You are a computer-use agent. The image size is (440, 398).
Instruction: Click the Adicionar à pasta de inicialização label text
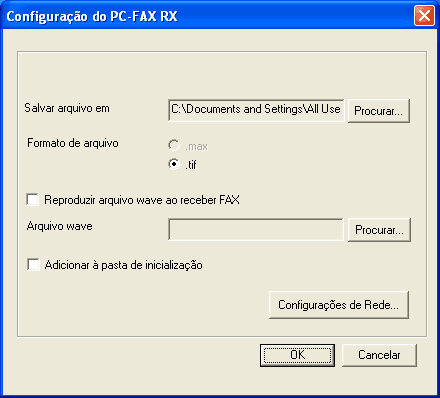pyautogui.click(x=123, y=265)
